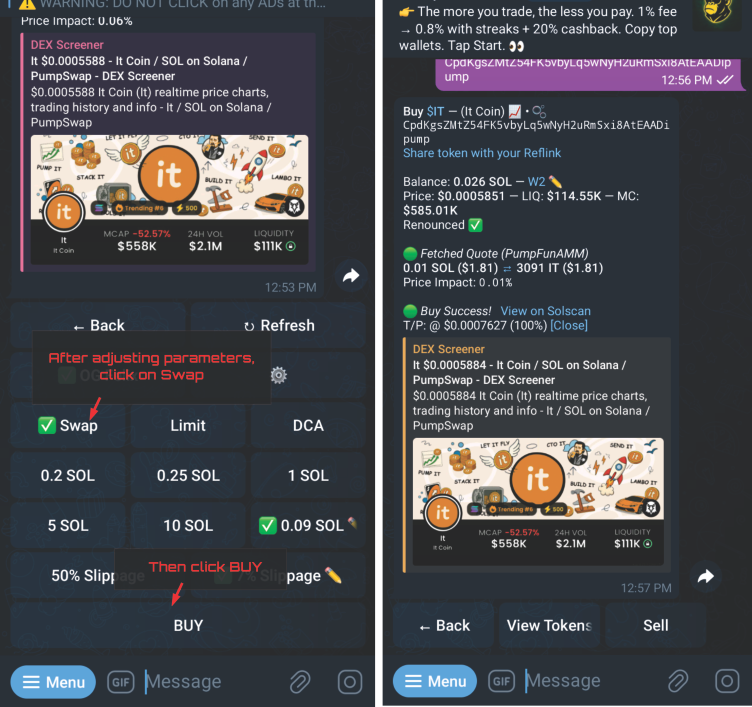Click the settings gear icon below Refresh
The width and height of the screenshot is (752, 707).
tap(279, 375)
